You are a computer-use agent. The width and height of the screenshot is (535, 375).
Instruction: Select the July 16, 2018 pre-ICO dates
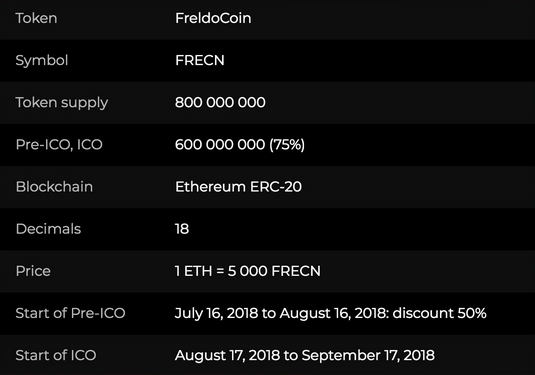pos(282,314)
